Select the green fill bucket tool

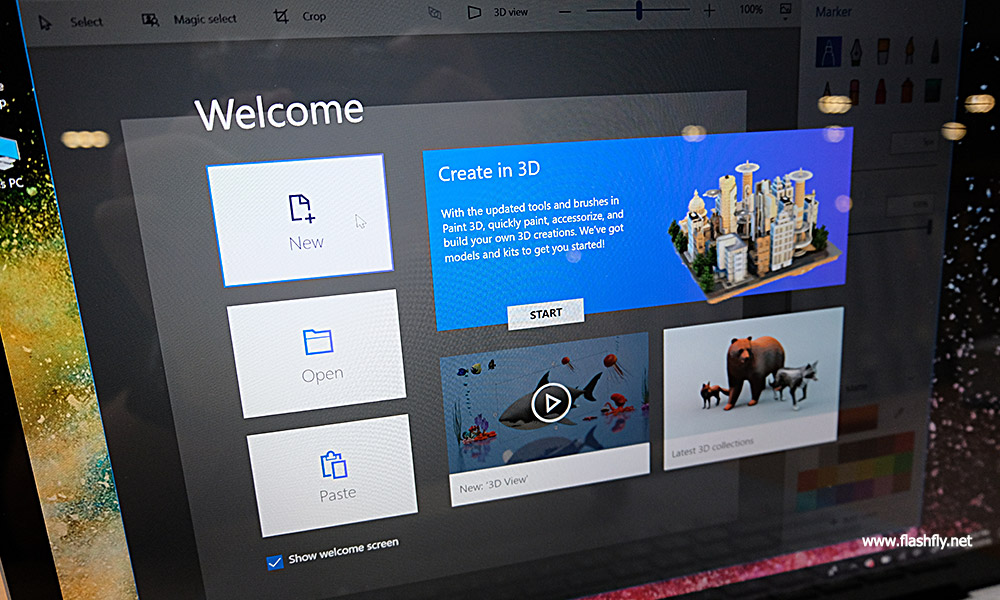click(x=932, y=89)
